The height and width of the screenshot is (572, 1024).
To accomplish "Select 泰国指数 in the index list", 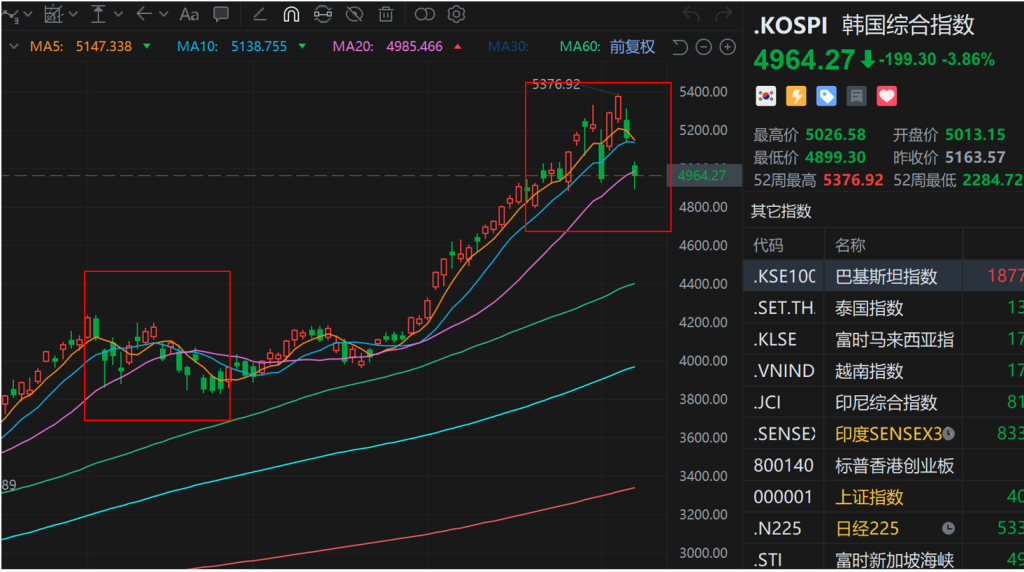I will tap(869, 308).
